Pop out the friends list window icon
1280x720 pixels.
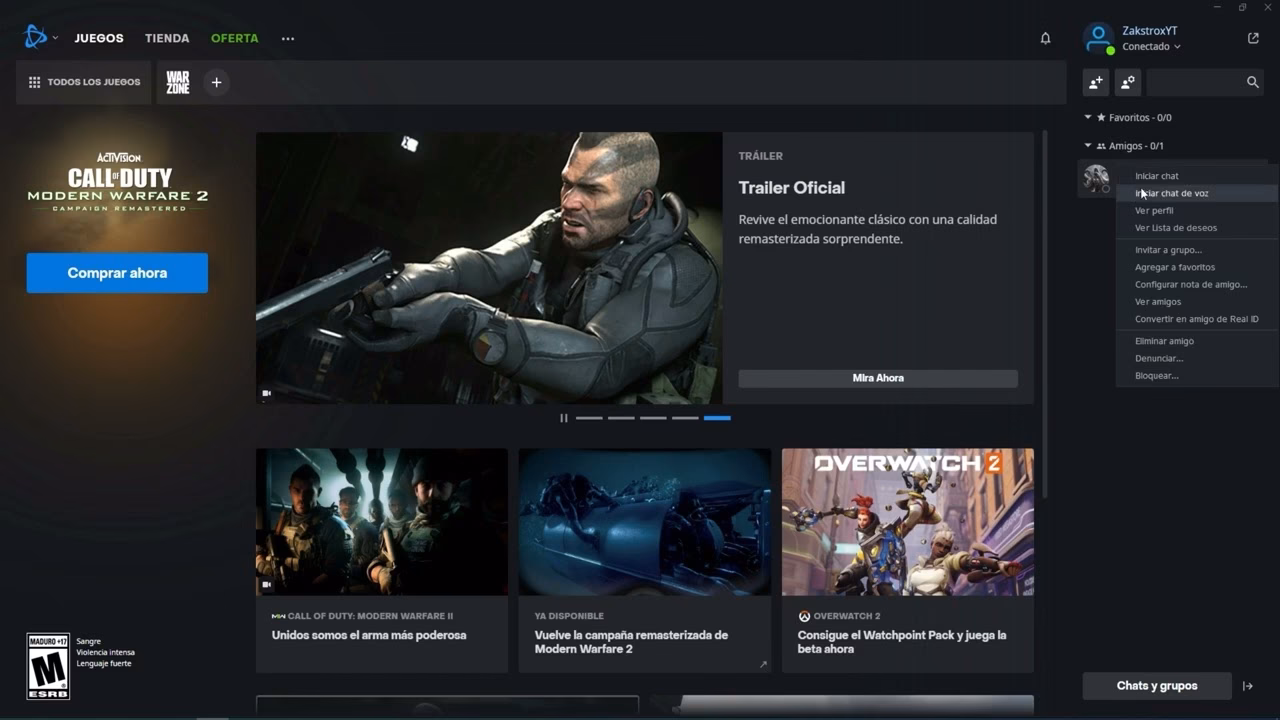click(1253, 38)
